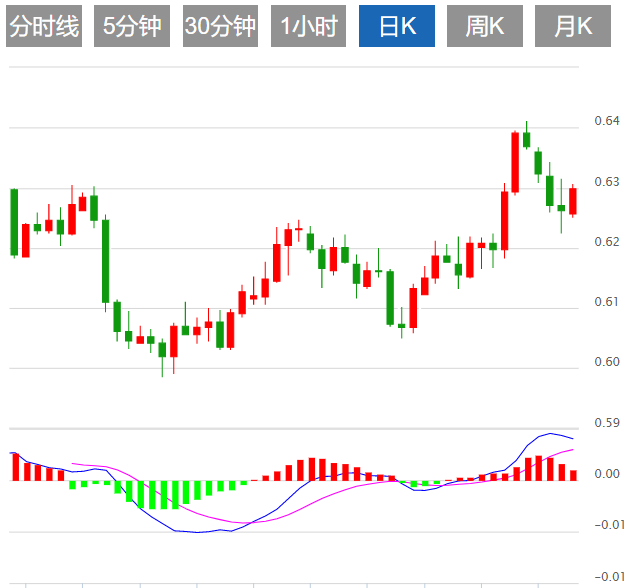Image resolution: width=634 pixels, height=588 pixels.
Task: Select the rightmost red candlestick
Action: (x=573, y=200)
